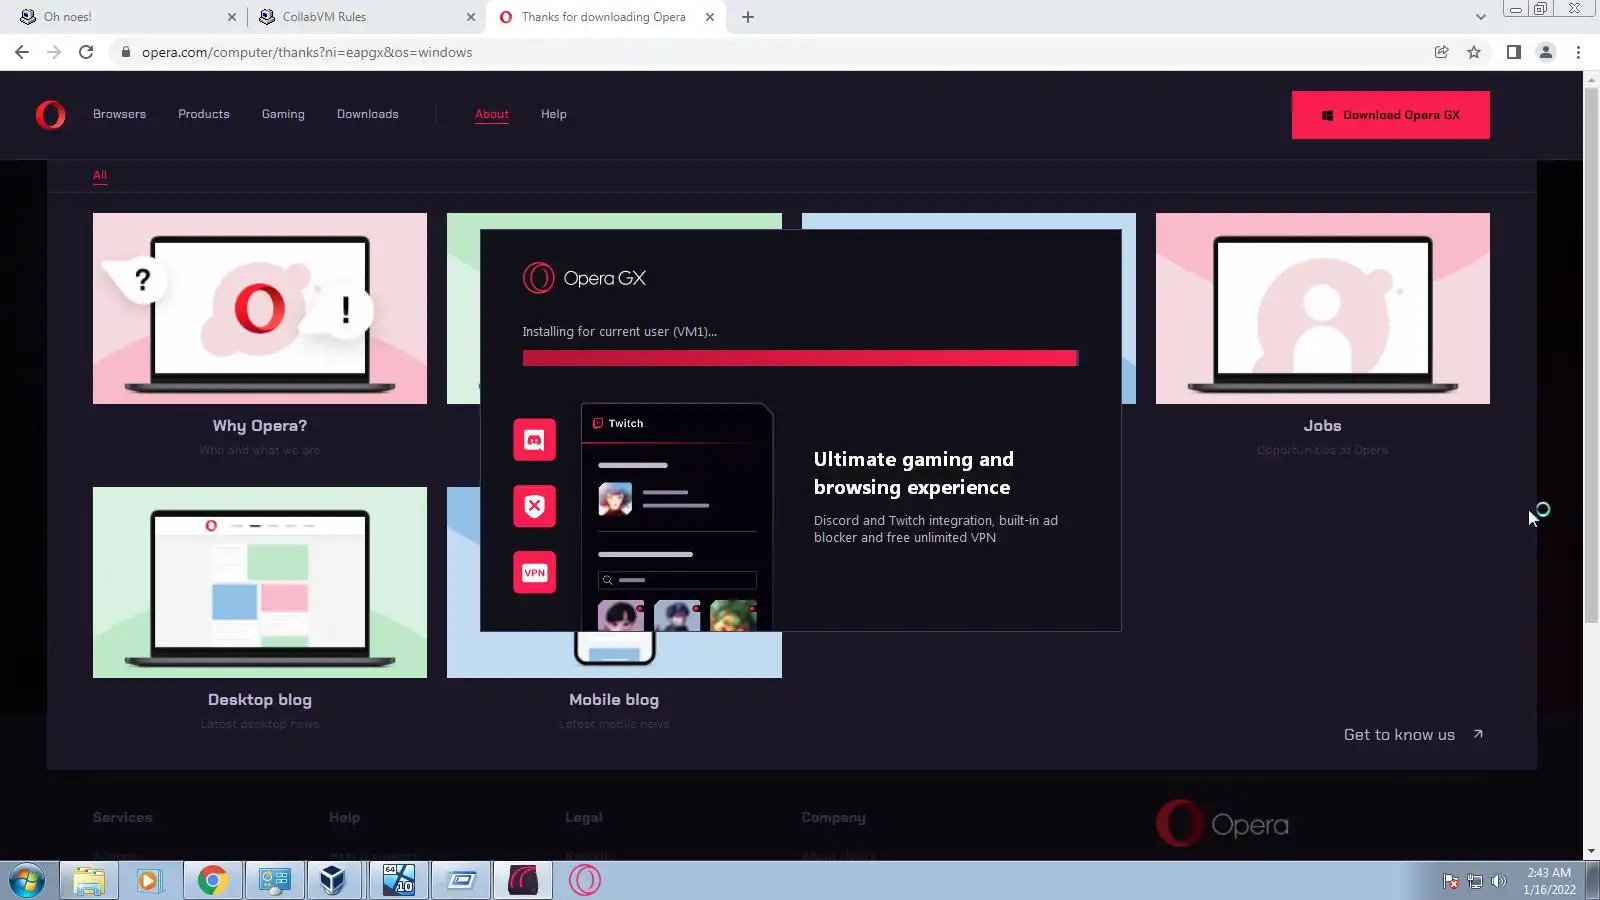Viewport: 1600px width, 900px height.
Task: Click the Download Opera GX button
Action: click(x=1391, y=115)
